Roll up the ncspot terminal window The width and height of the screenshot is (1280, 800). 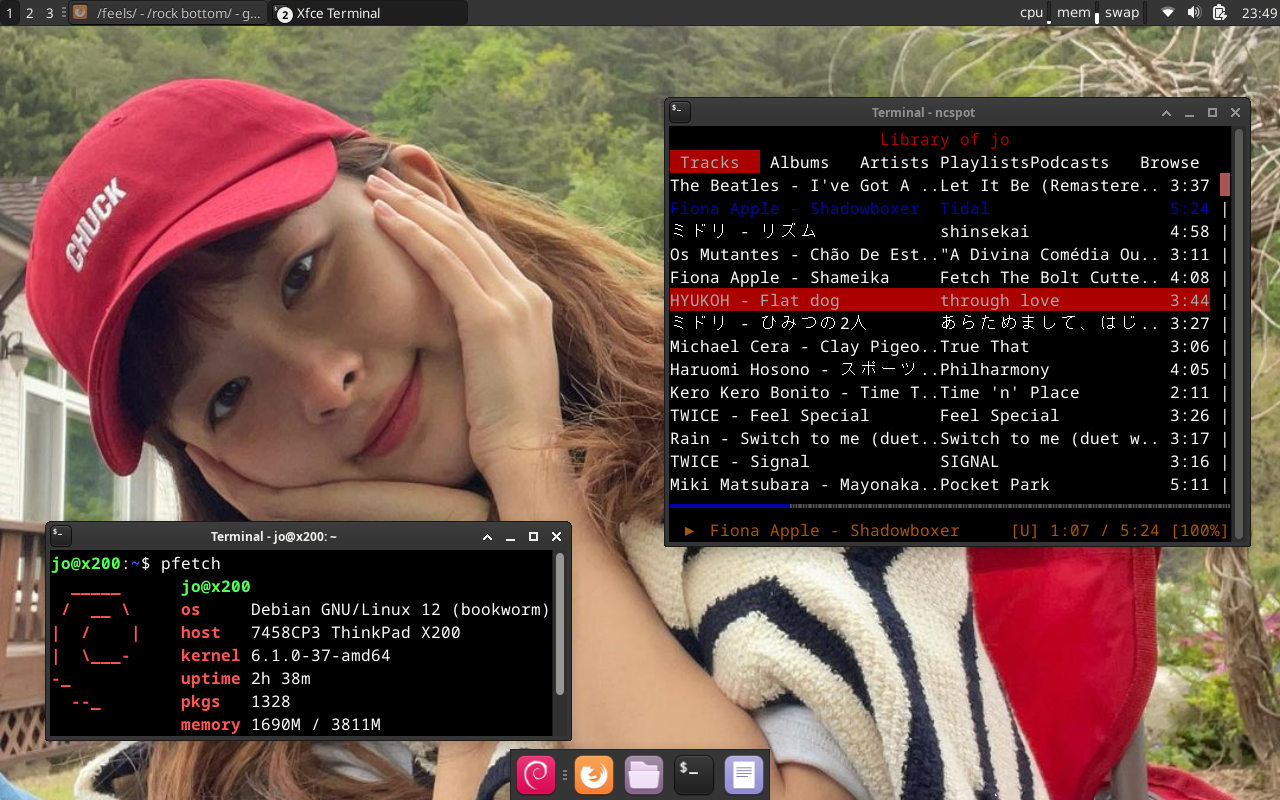(1167, 113)
